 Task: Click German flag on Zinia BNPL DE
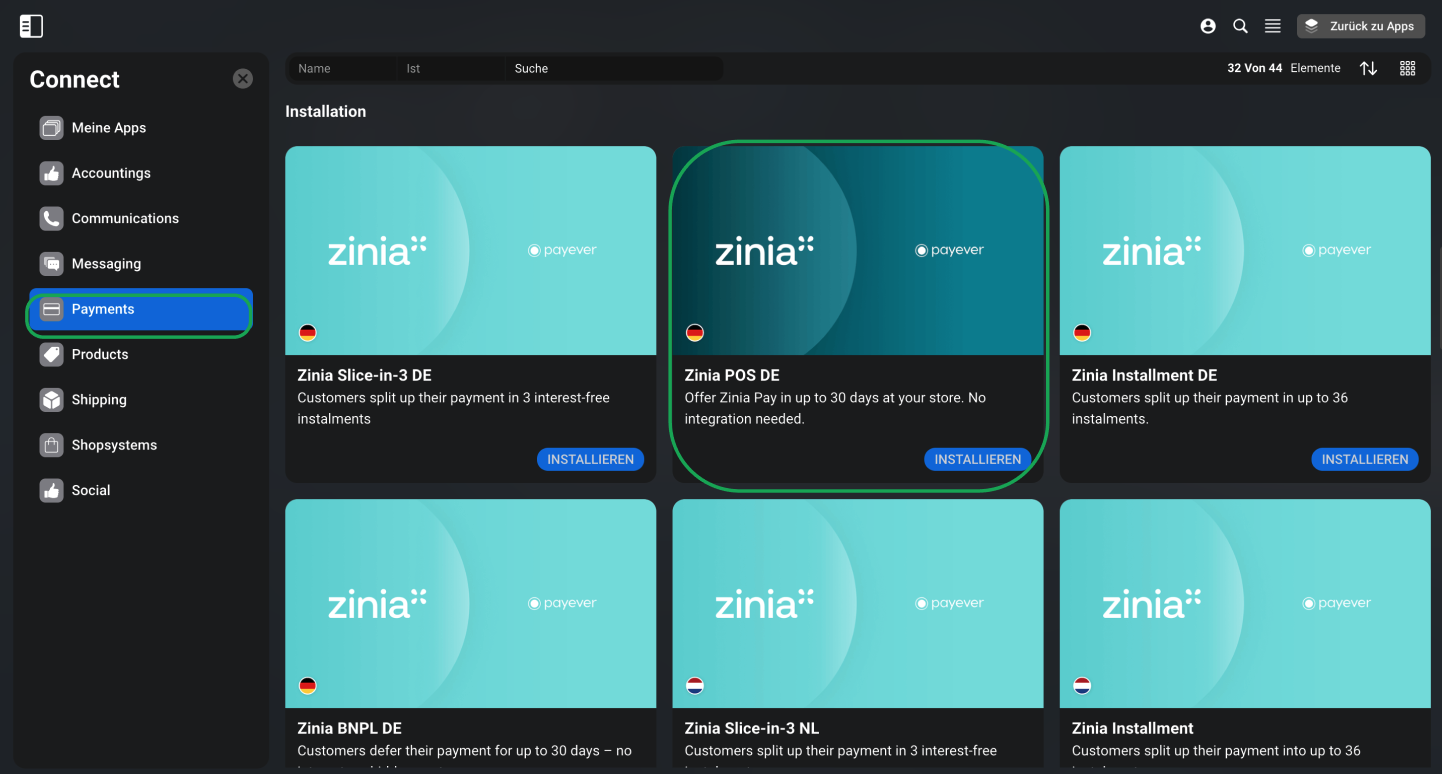coord(308,686)
